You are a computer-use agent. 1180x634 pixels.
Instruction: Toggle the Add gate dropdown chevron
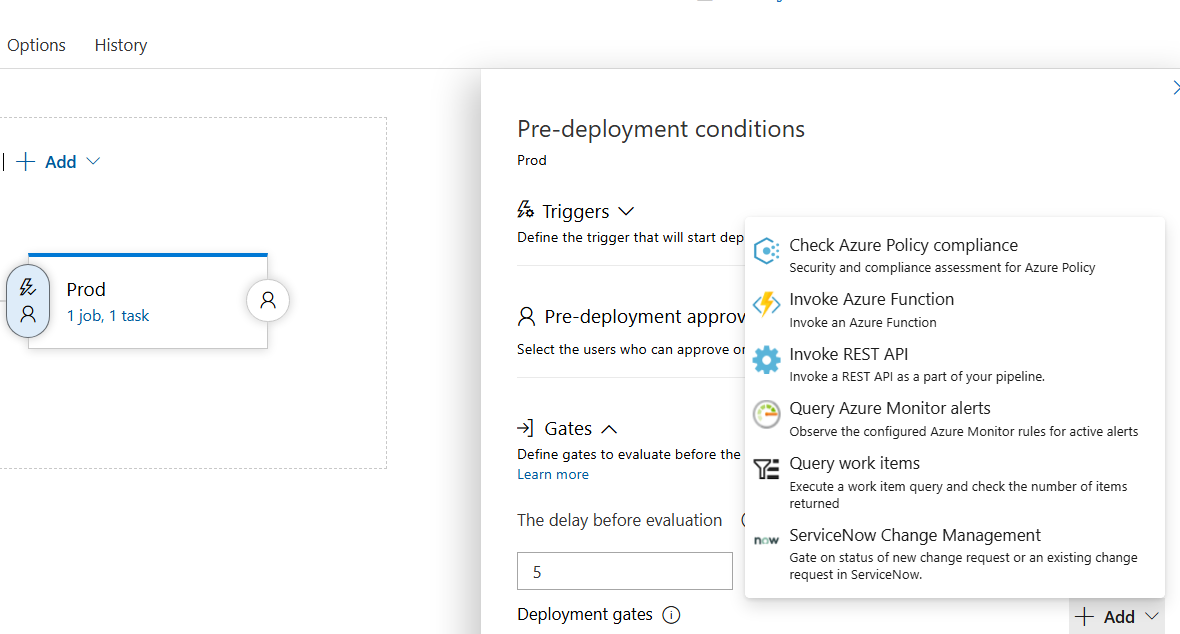(1151, 616)
